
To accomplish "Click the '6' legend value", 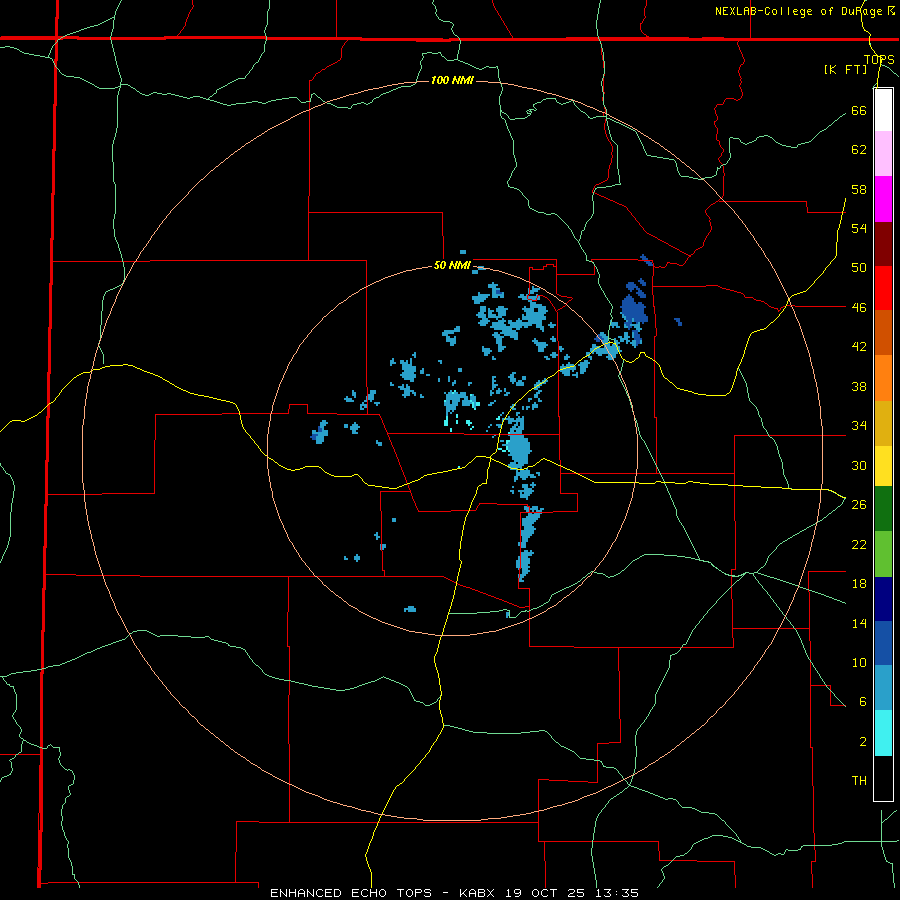I will pyautogui.click(x=863, y=702).
